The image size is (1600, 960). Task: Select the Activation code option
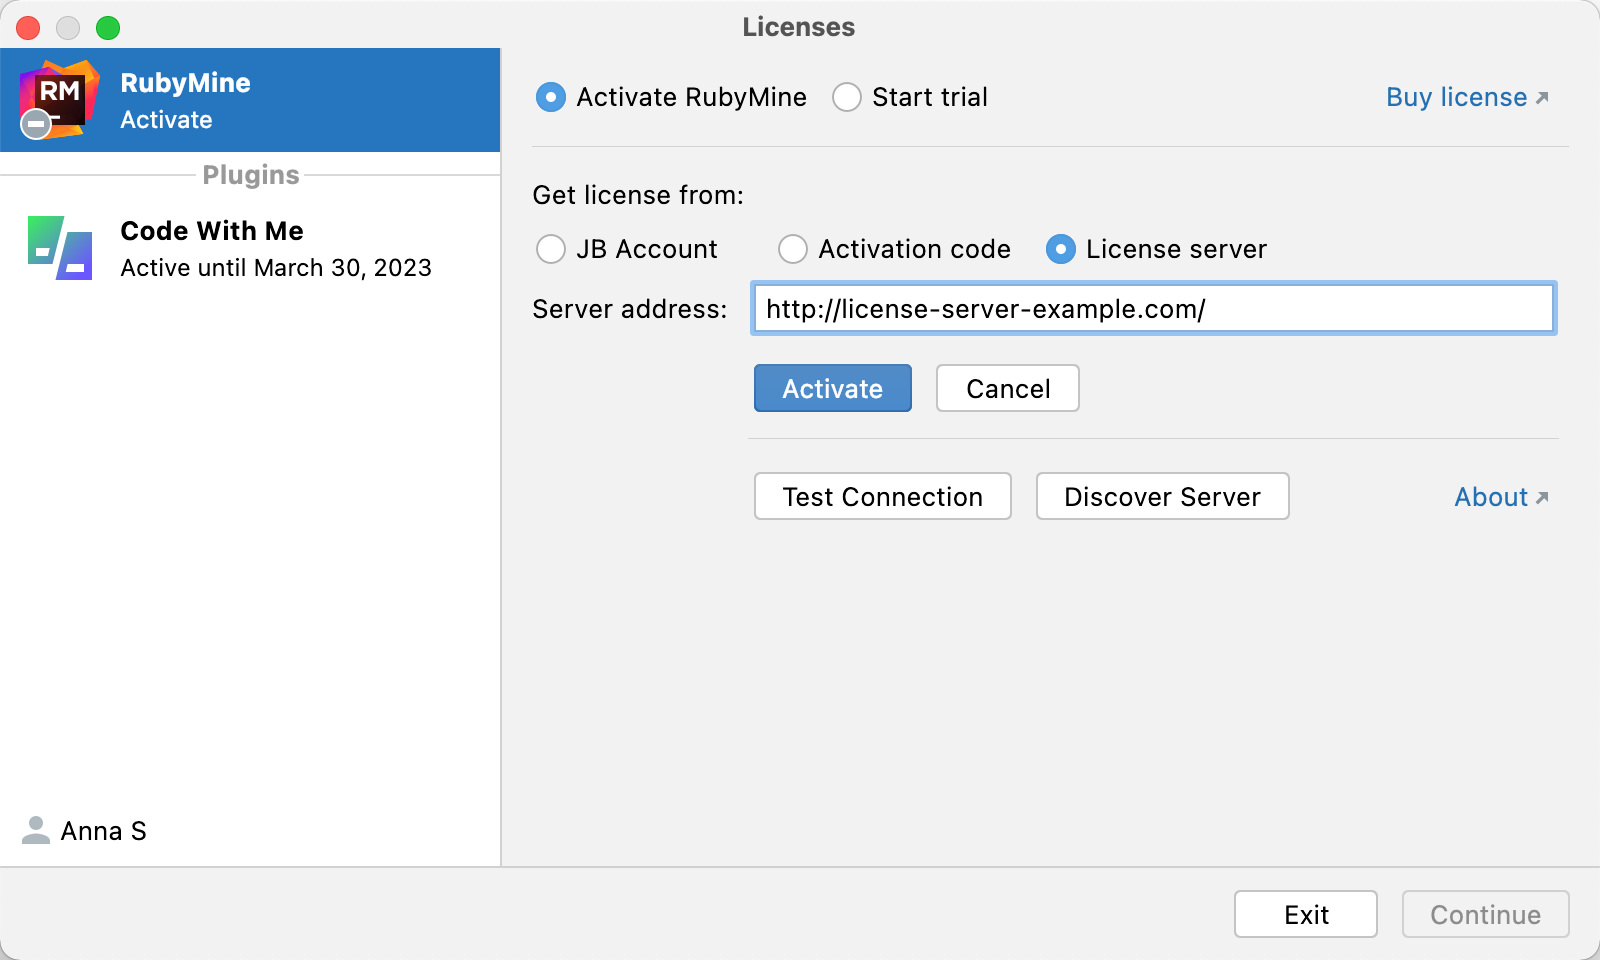pos(793,249)
